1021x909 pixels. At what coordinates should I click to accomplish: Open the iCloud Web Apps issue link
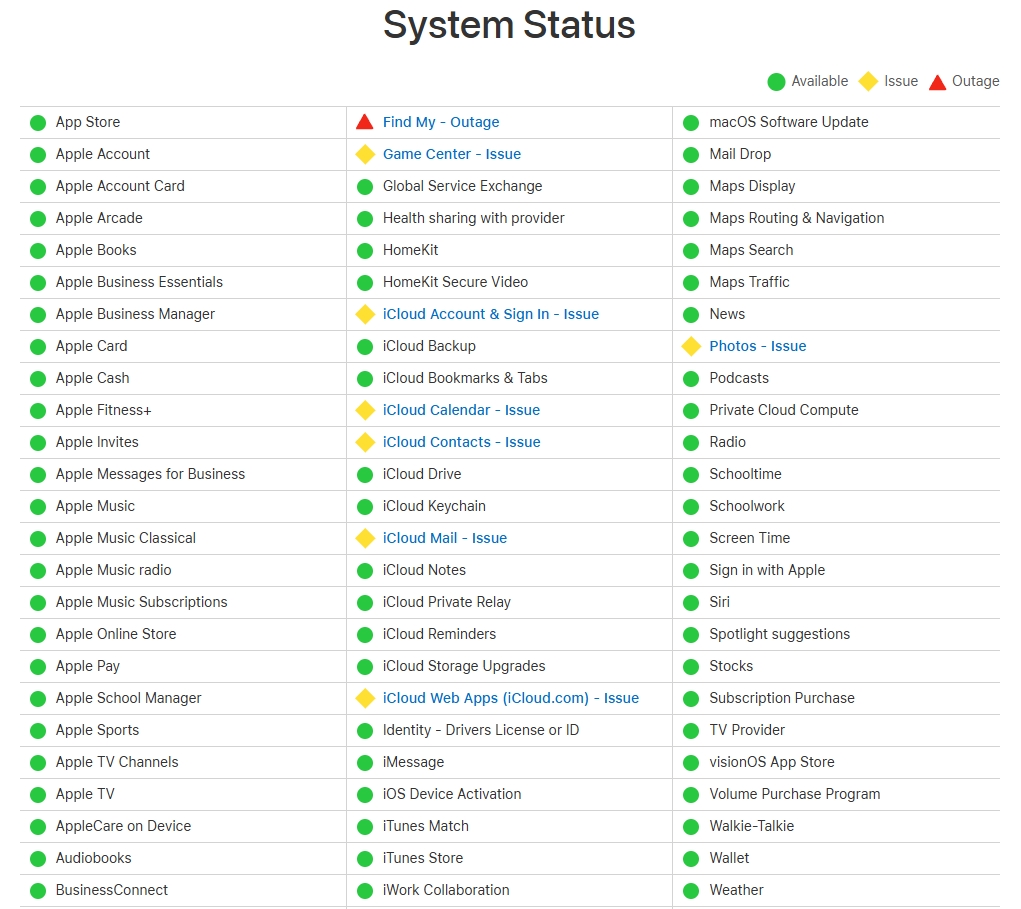[512, 698]
